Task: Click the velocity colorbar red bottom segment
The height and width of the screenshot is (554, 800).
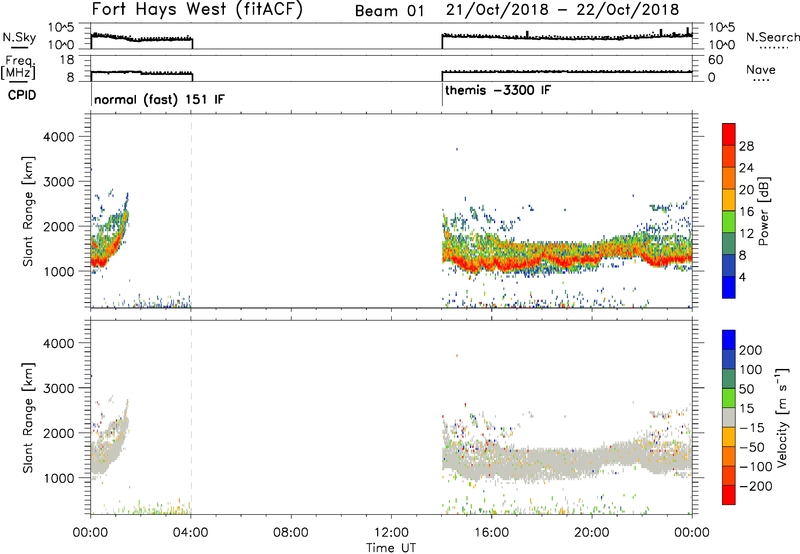Action: pyautogui.click(x=729, y=495)
